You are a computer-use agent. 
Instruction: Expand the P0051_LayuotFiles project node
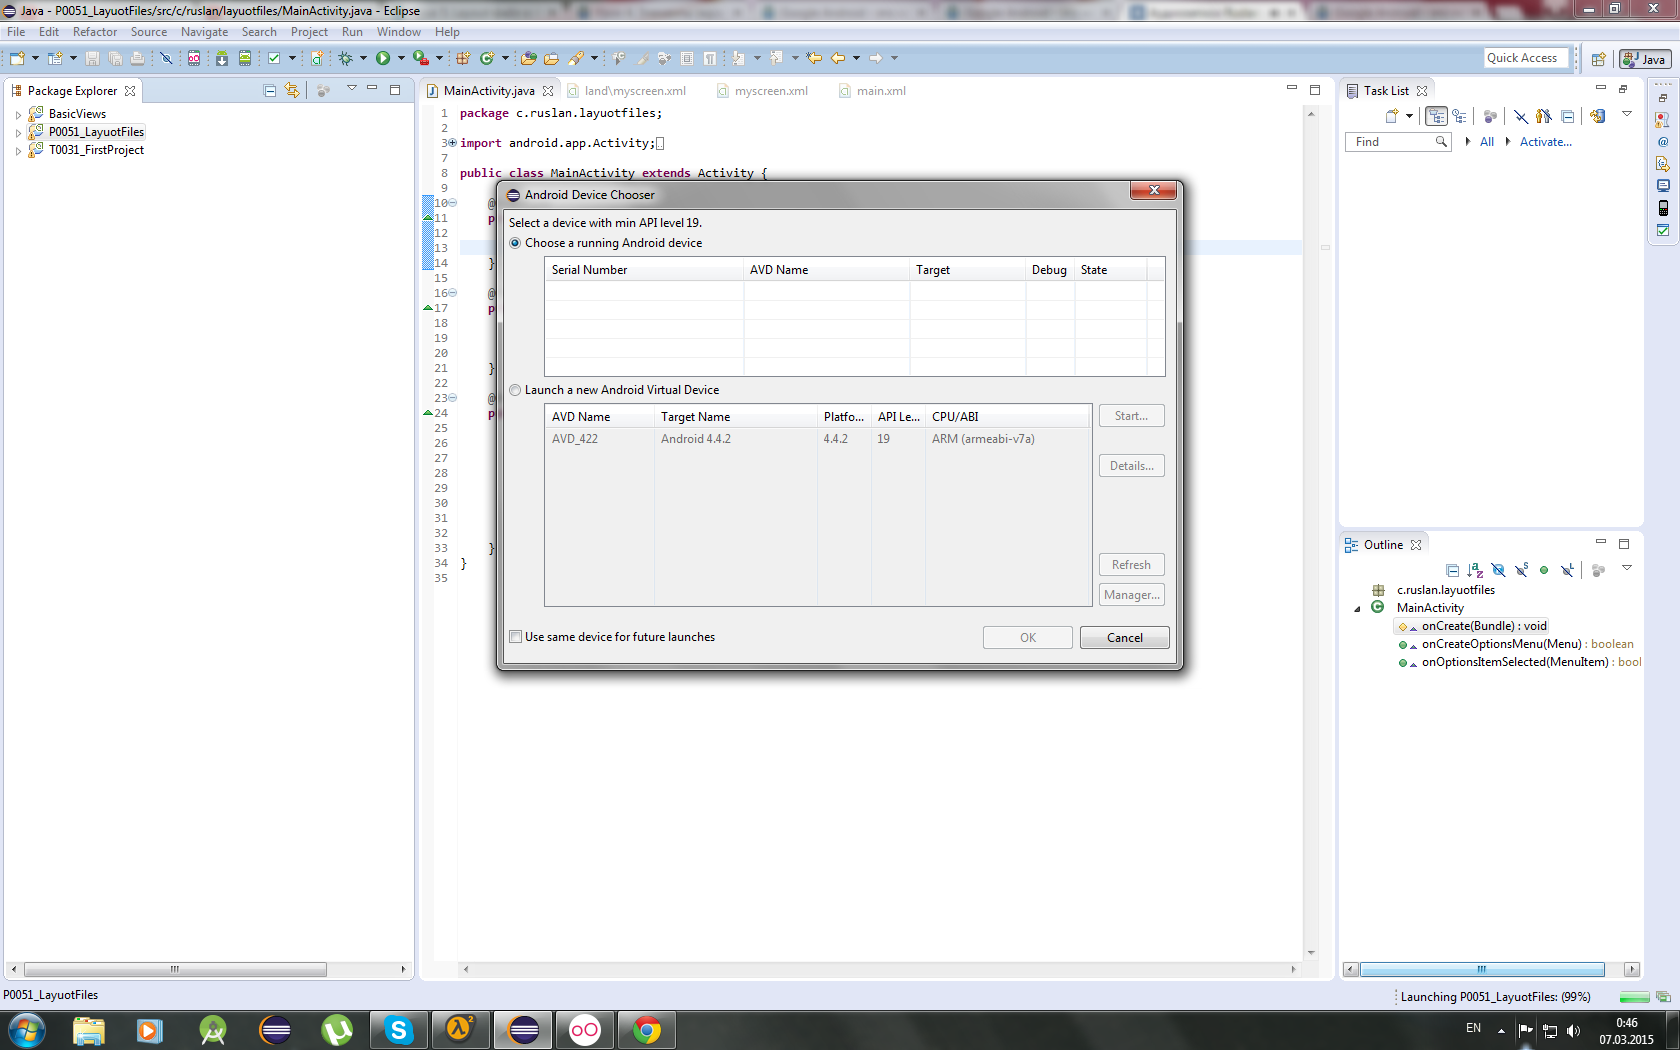click(18, 133)
